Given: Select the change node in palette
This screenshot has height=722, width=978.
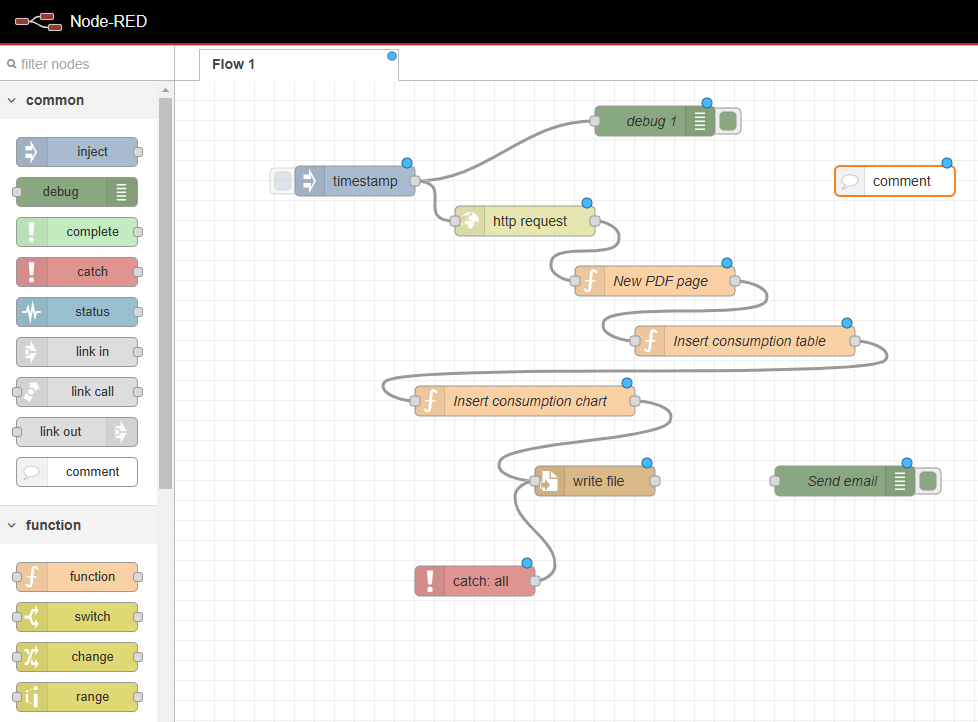Looking at the screenshot, I should click(x=77, y=657).
